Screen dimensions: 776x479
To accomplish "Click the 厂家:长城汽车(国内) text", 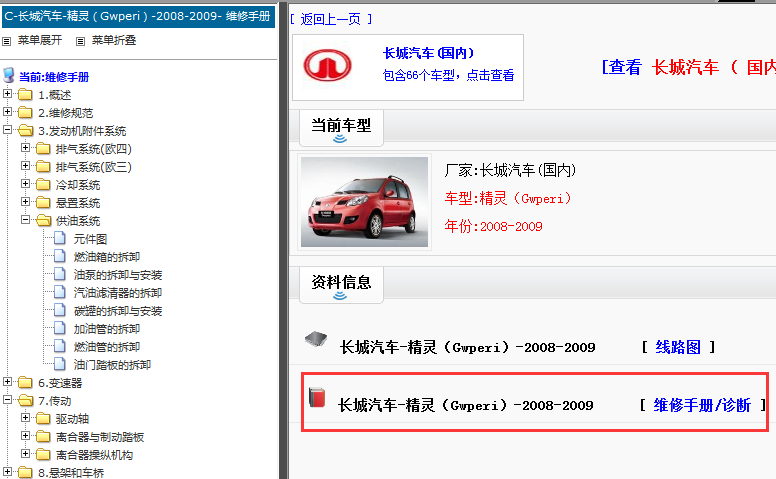I will coord(510,170).
